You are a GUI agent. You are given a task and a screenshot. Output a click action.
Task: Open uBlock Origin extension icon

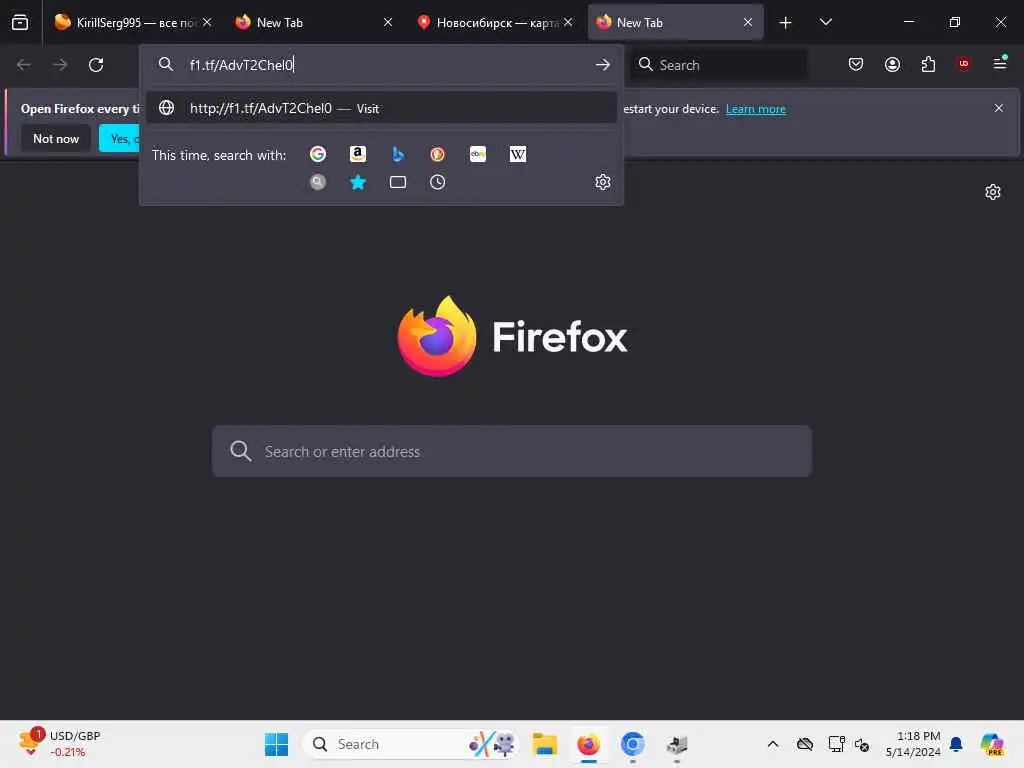click(963, 63)
